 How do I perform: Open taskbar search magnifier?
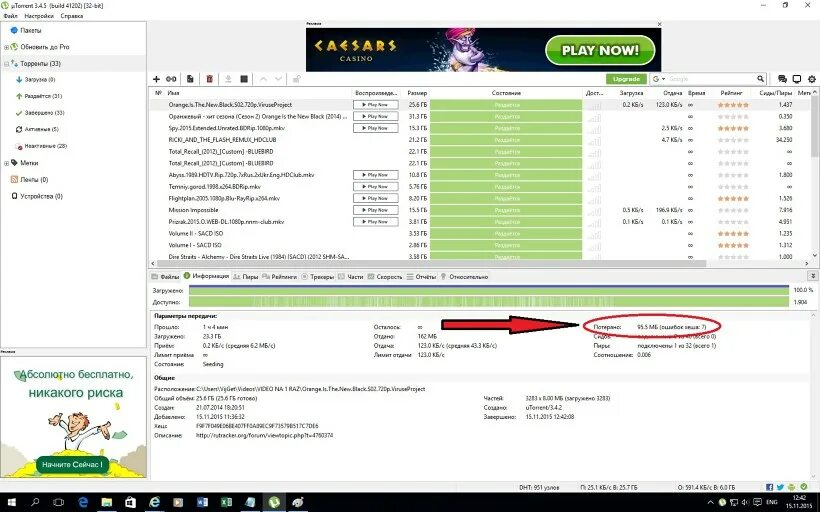pyautogui.click(x=35, y=503)
